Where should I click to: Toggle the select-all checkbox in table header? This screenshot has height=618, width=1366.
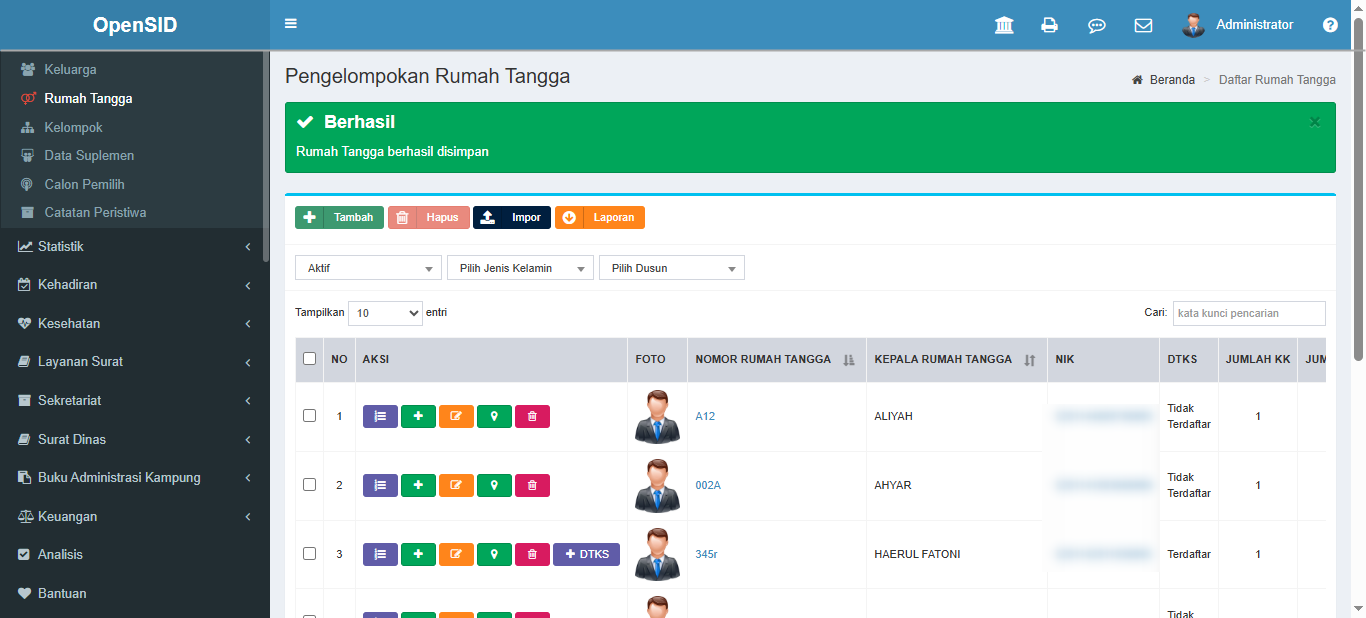click(309, 358)
